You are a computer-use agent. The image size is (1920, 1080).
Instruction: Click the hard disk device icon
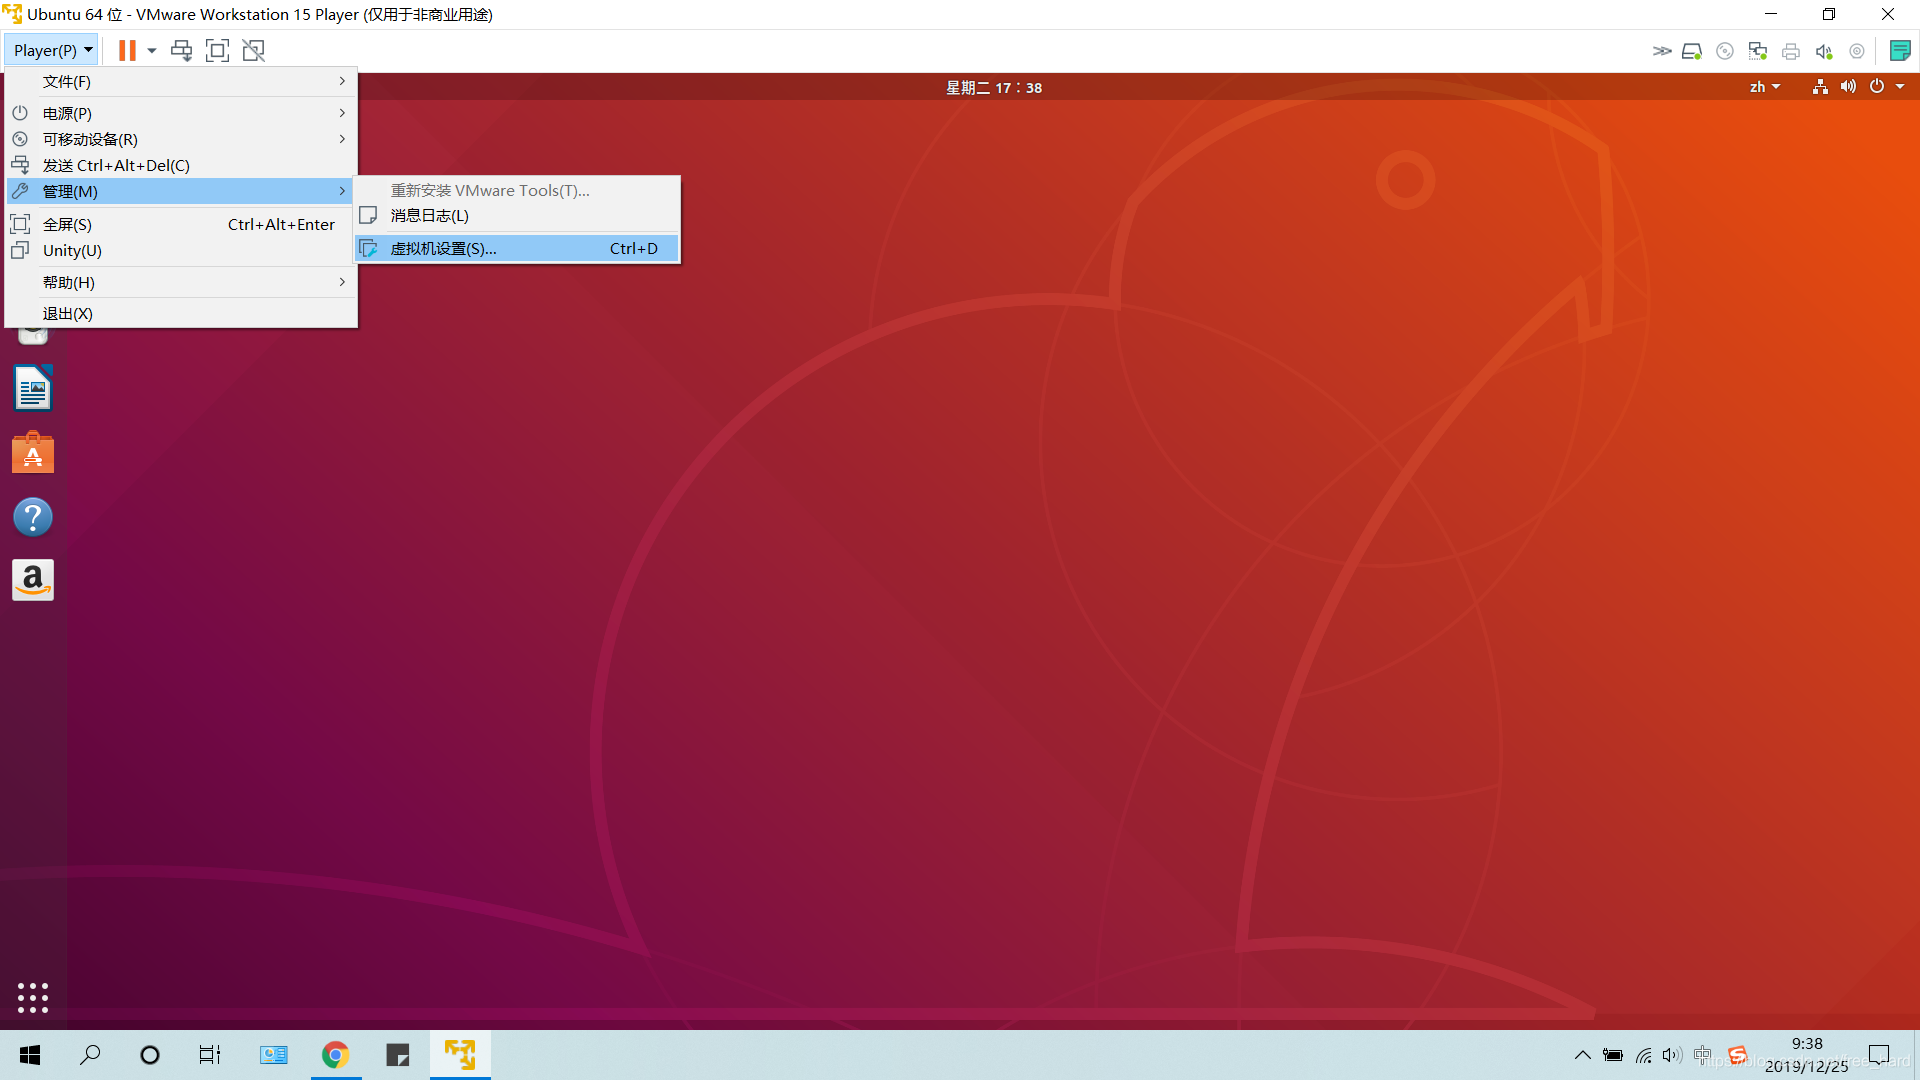pyautogui.click(x=1692, y=51)
